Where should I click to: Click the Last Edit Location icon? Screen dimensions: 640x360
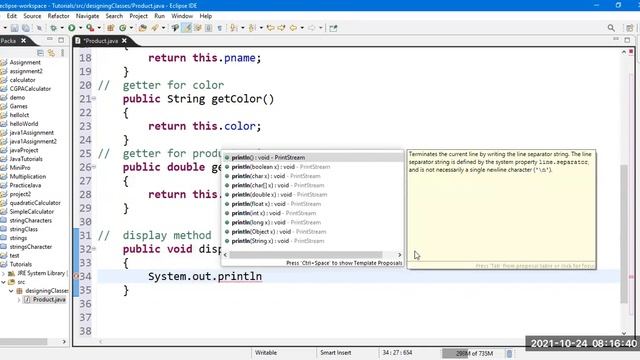coord(270,28)
